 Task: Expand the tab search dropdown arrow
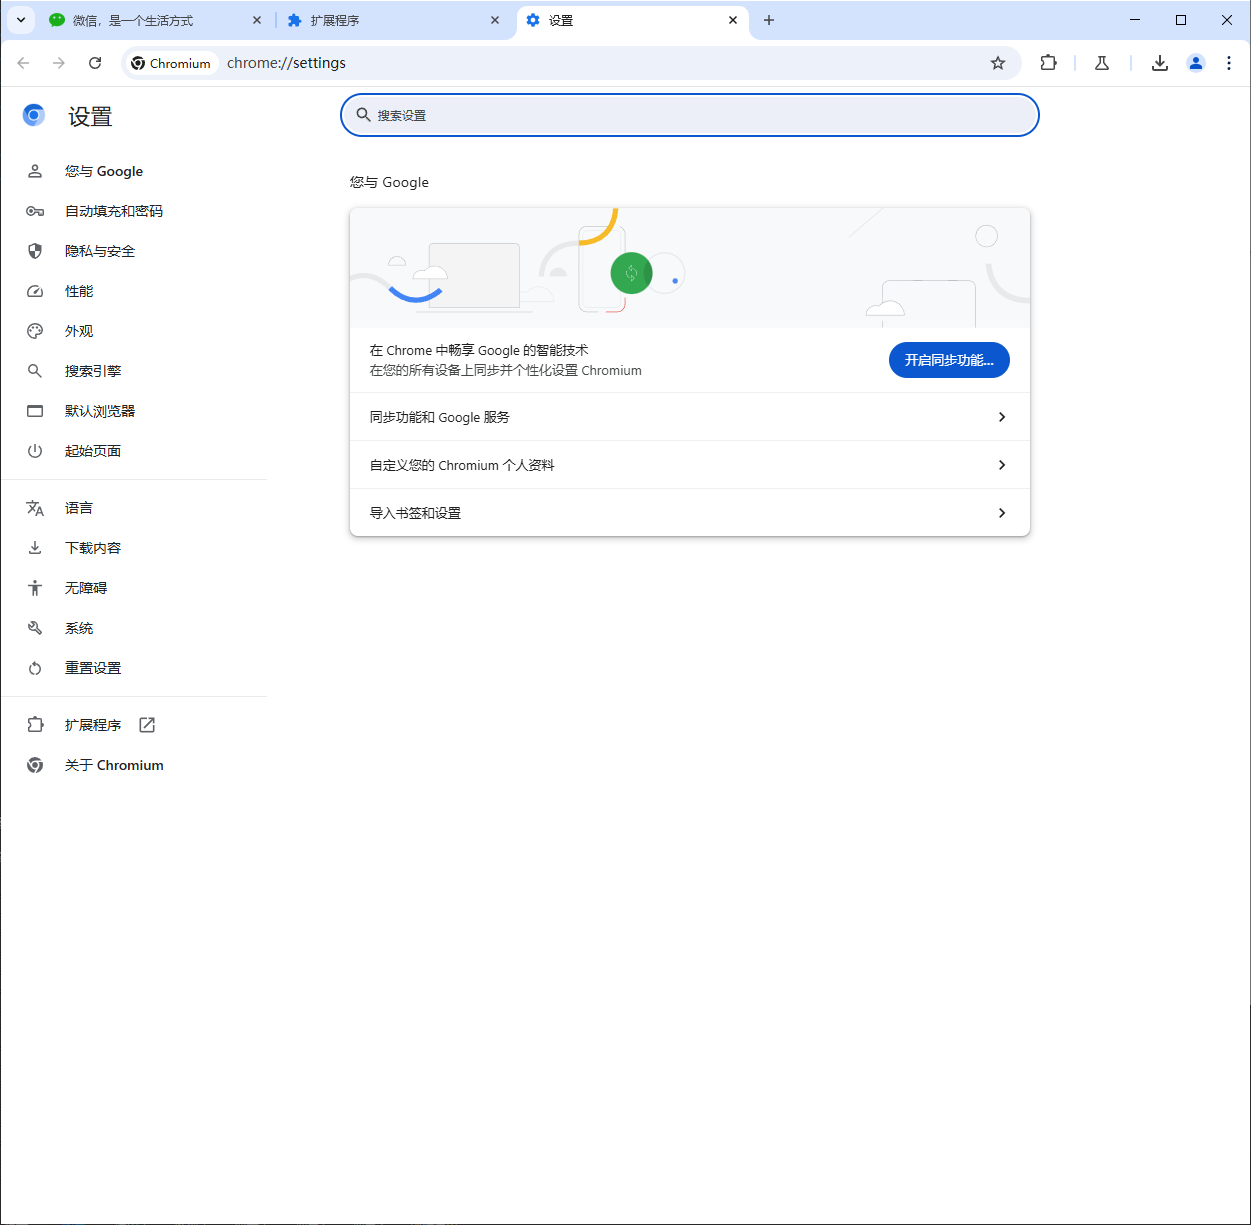coord(21,20)
